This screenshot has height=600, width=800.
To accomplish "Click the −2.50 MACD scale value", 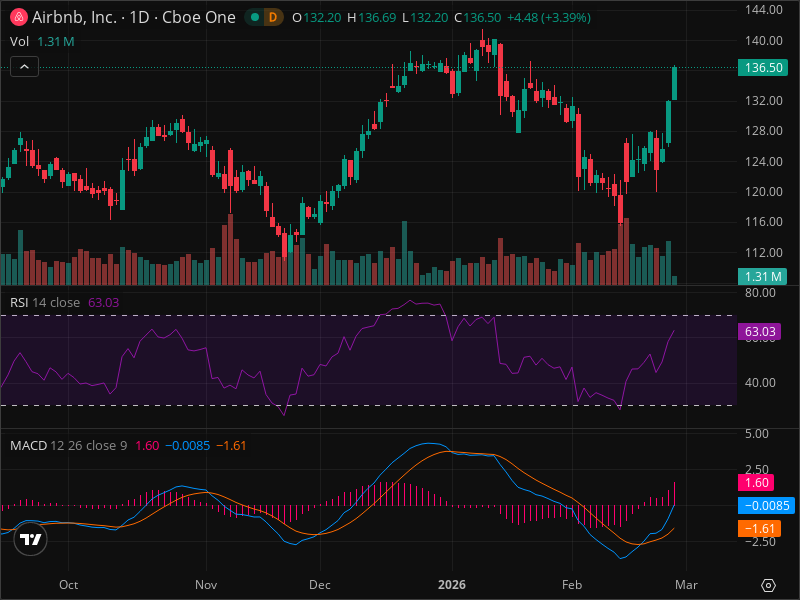I will coord(760,542).
